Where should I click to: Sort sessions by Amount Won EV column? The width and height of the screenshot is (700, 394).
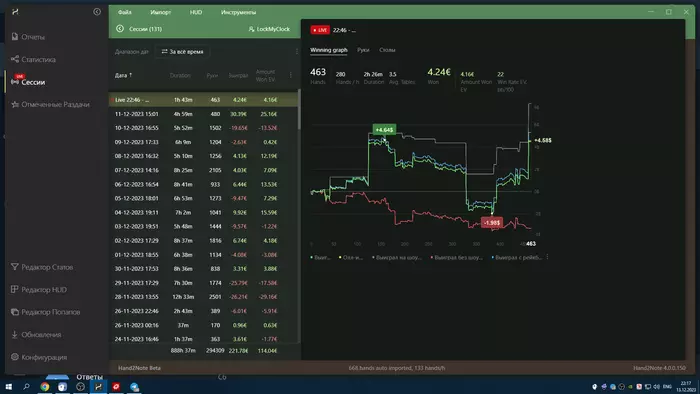coord(265,75)
